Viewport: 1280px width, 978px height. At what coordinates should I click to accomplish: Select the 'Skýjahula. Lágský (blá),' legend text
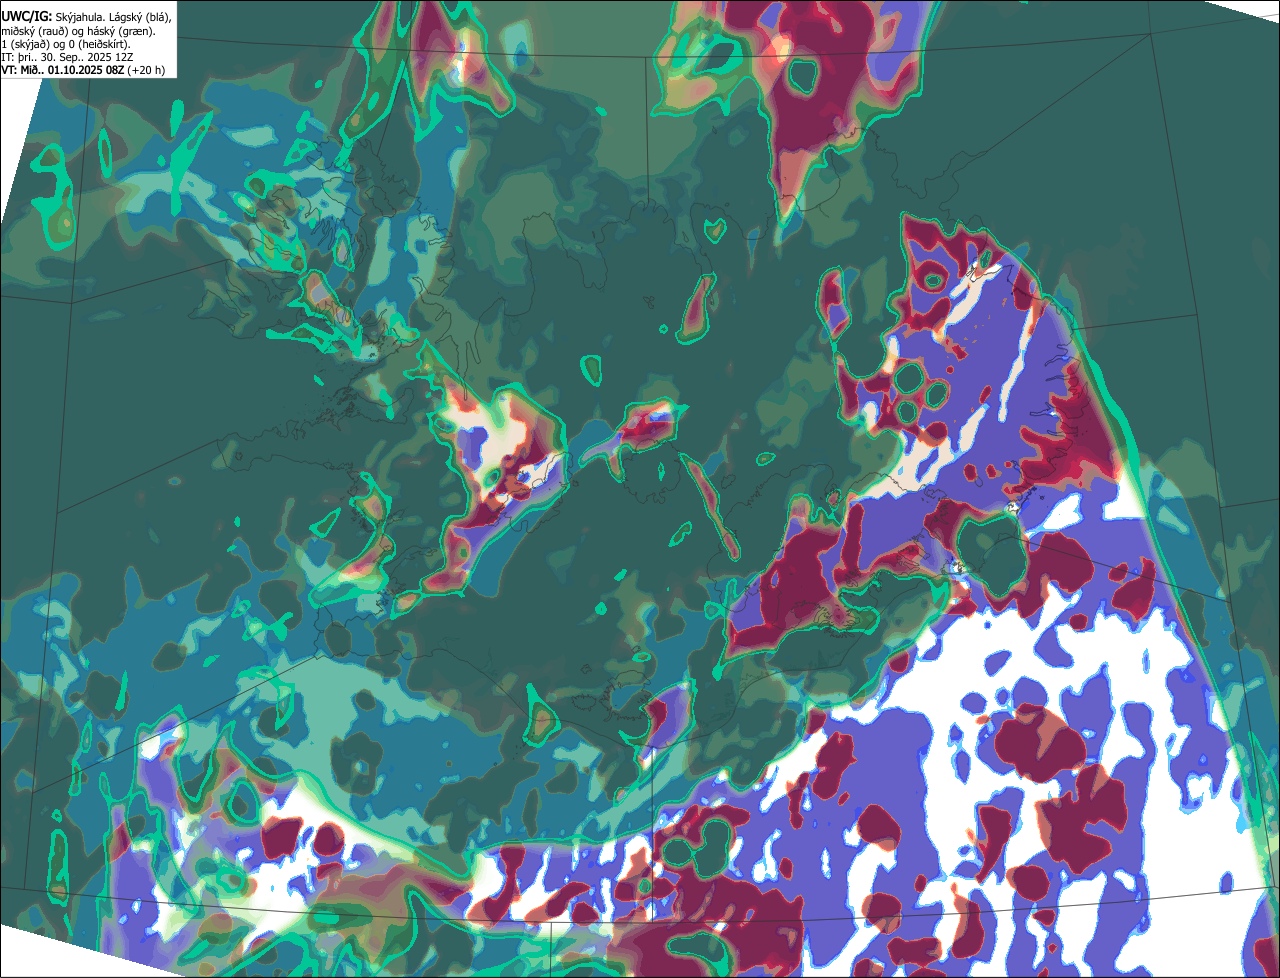113,18
